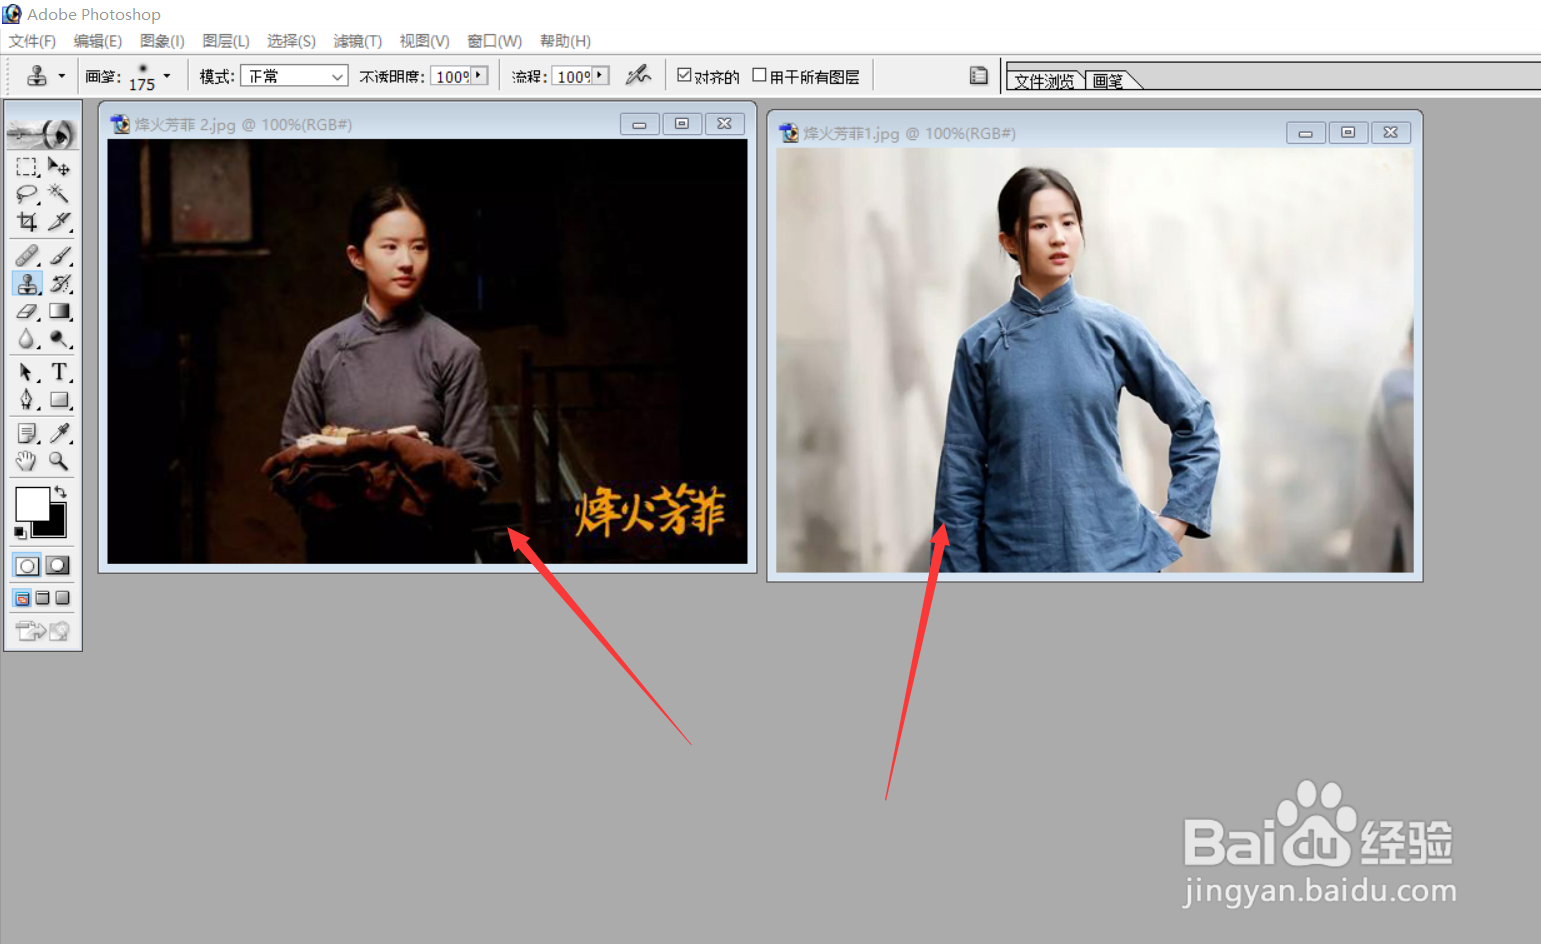Open the 图象(I) menu
Viewport: 1541px width, 944px height.
(162, 41)
